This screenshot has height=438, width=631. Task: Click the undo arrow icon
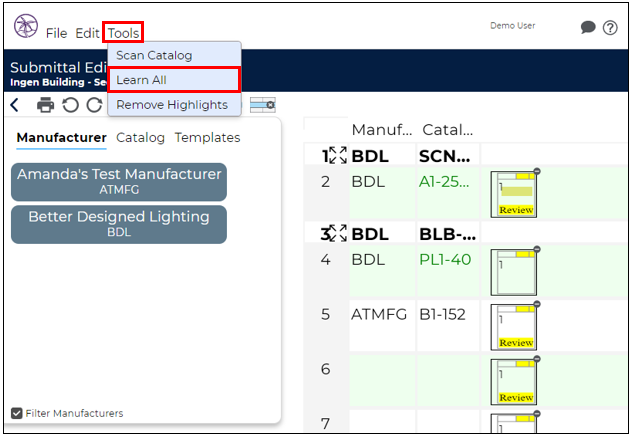pyautogui.click(x=70, y=105)
